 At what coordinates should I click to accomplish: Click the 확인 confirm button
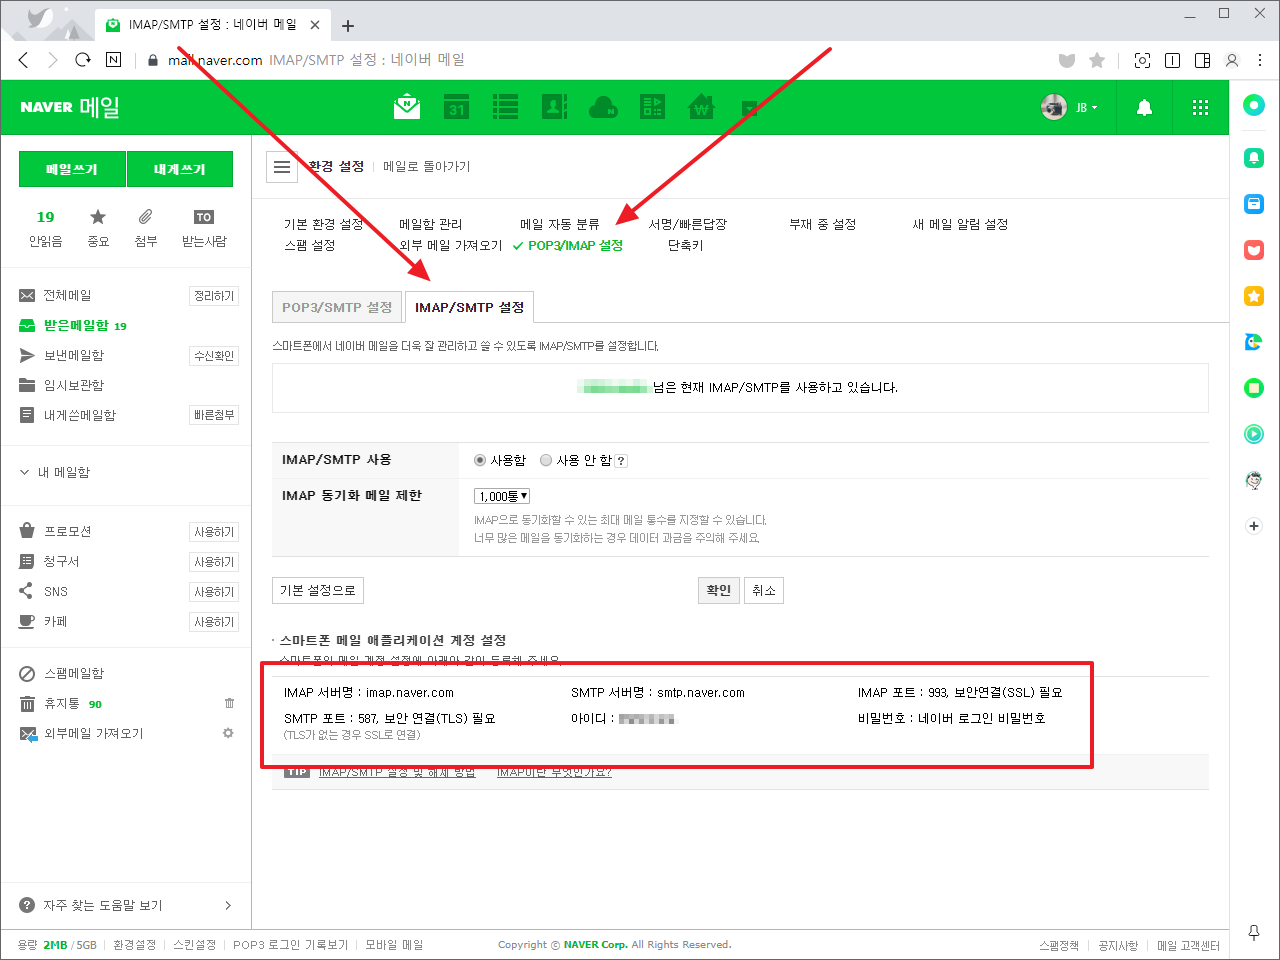[x=719, y=590]
